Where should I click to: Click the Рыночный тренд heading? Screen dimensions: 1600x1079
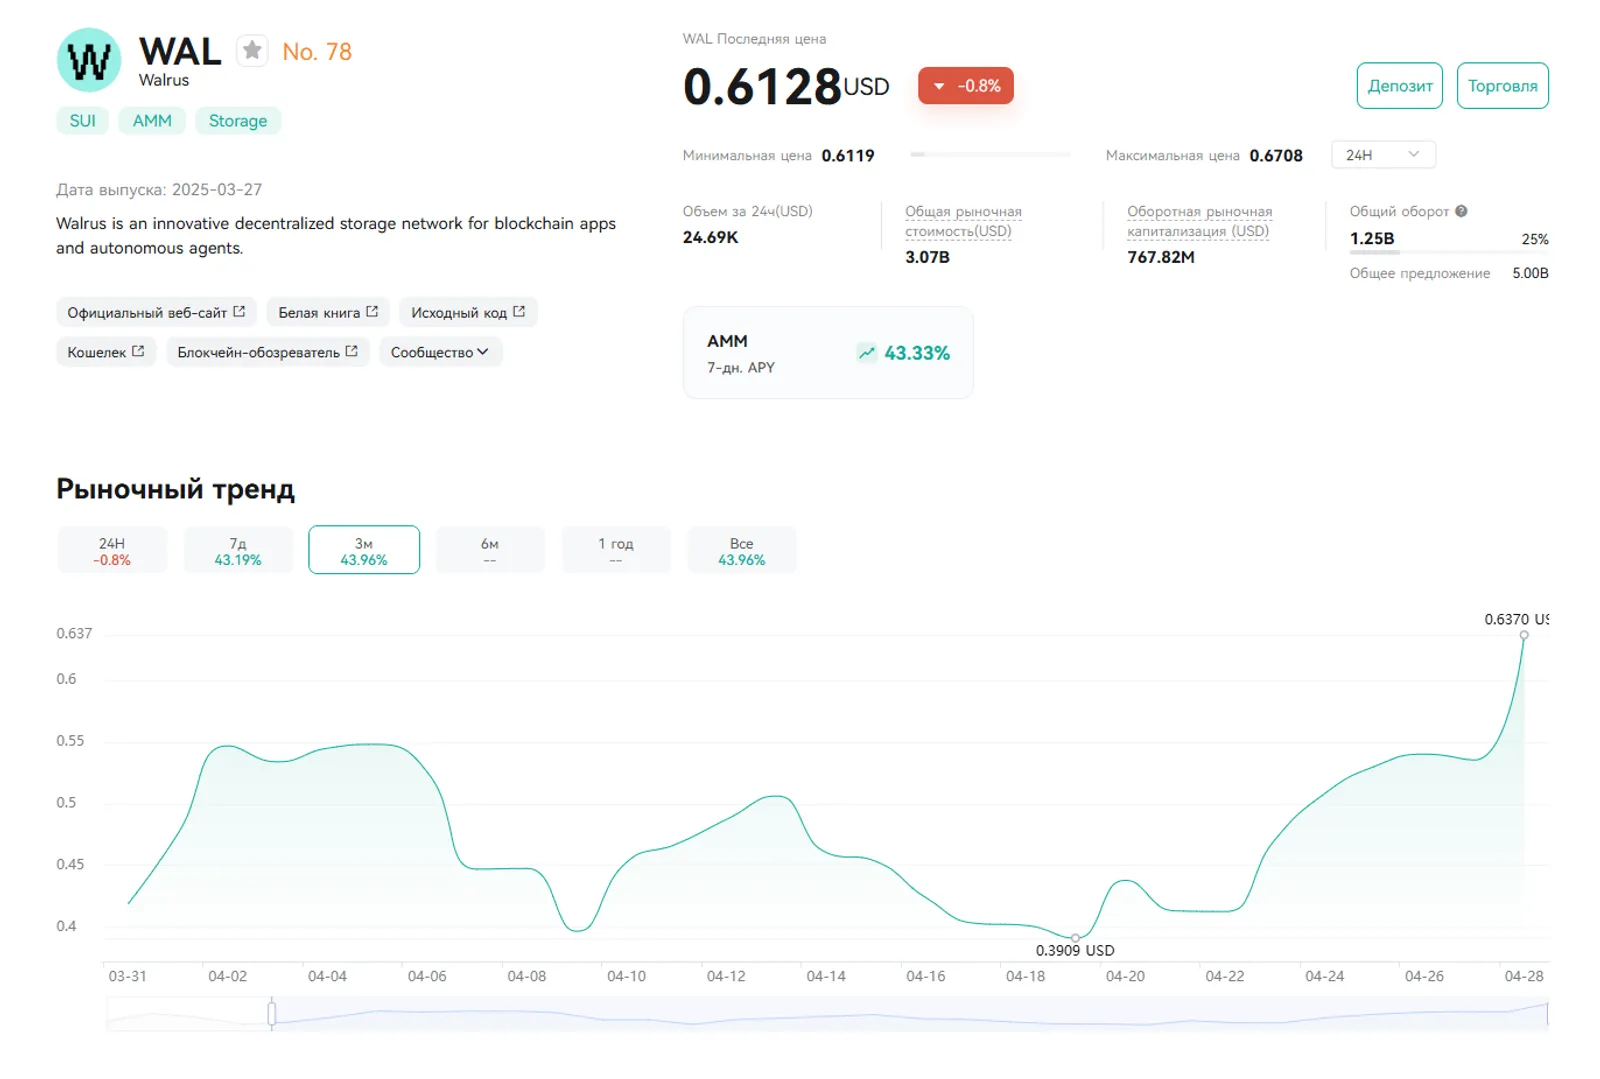click(176, 489)
